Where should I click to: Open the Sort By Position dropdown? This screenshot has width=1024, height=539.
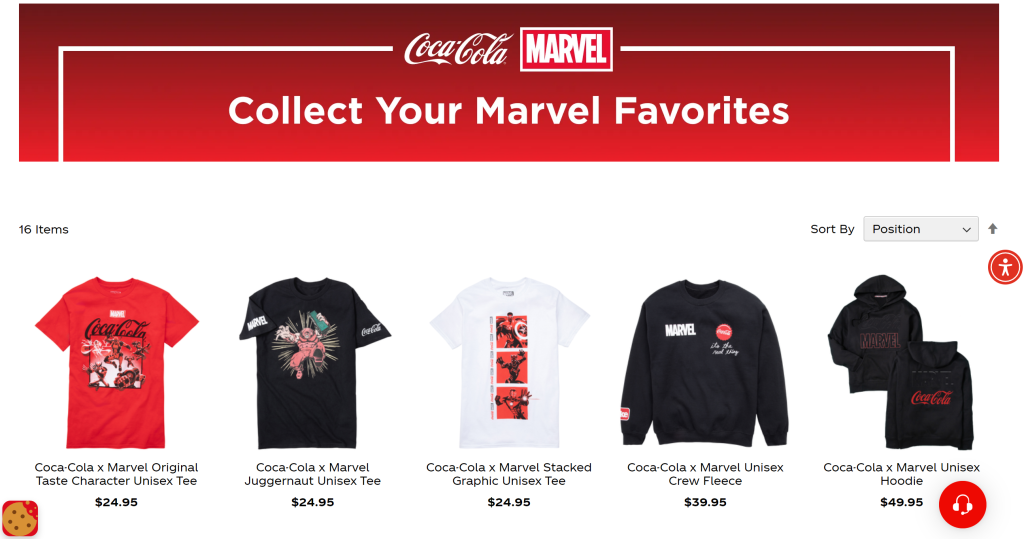[921, 229]
